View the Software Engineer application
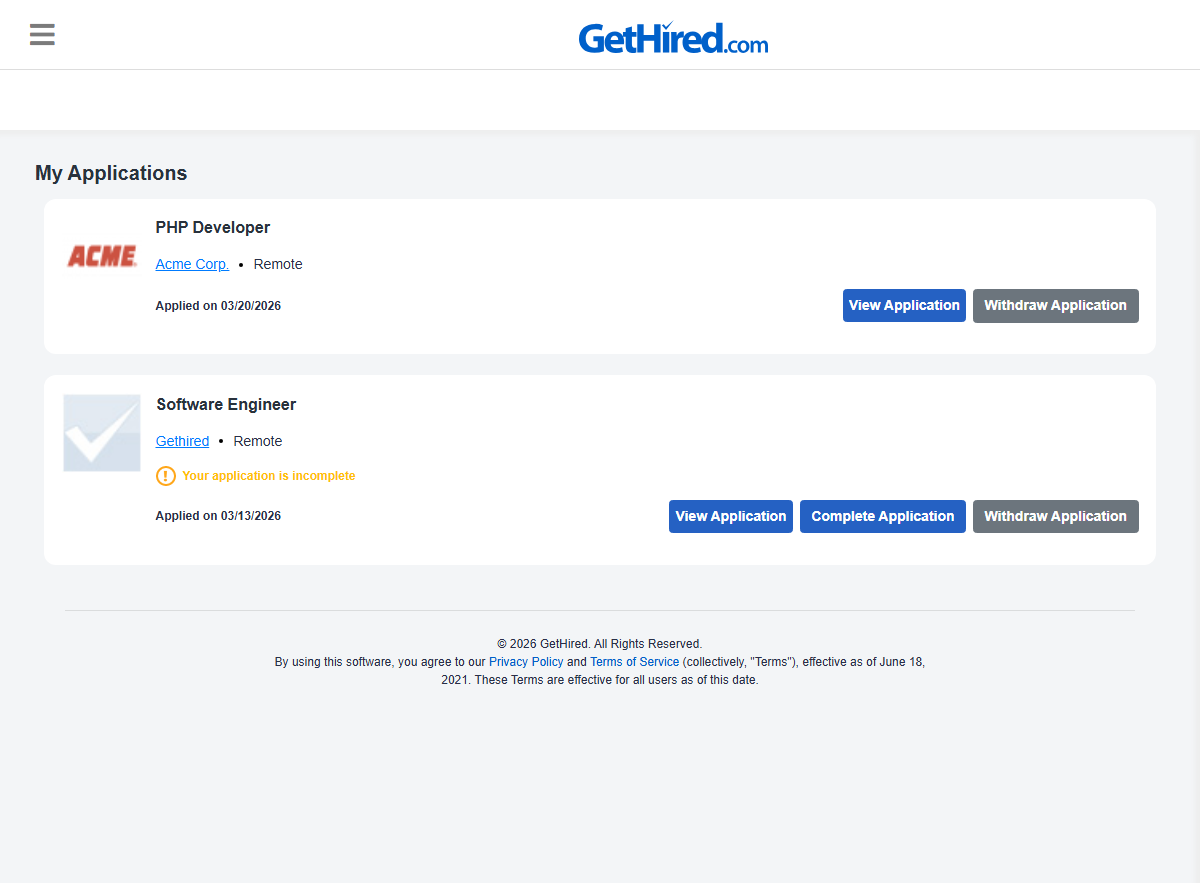This screenshot has height=883, width=1200. pos(730,517)
